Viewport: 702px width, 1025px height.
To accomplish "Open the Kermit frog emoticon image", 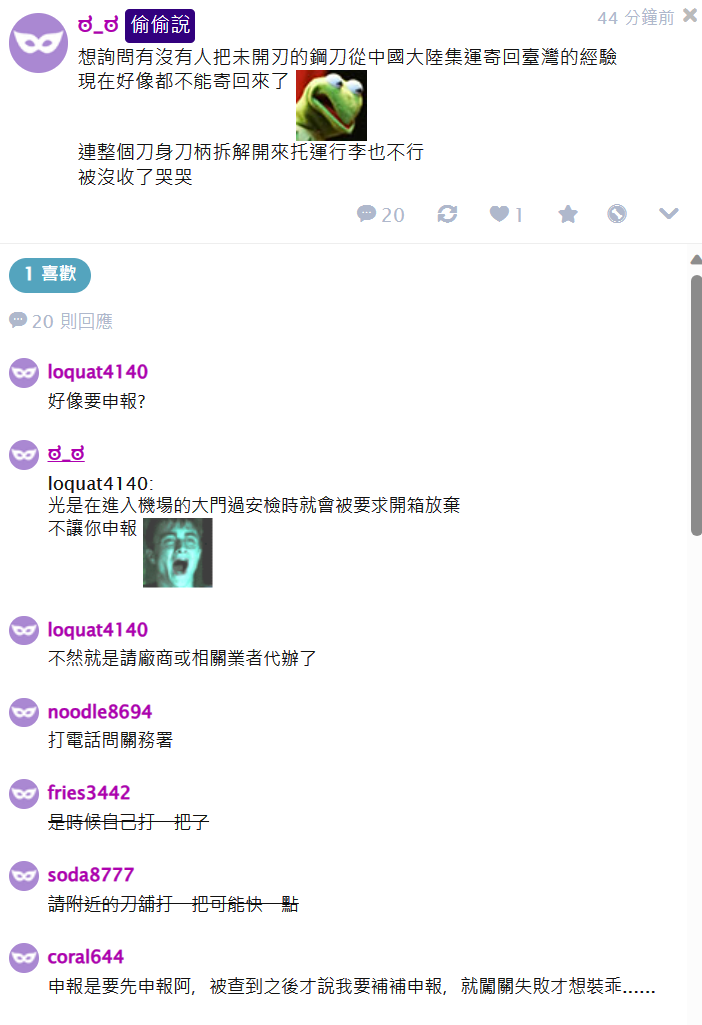I will tap(331, 105).
